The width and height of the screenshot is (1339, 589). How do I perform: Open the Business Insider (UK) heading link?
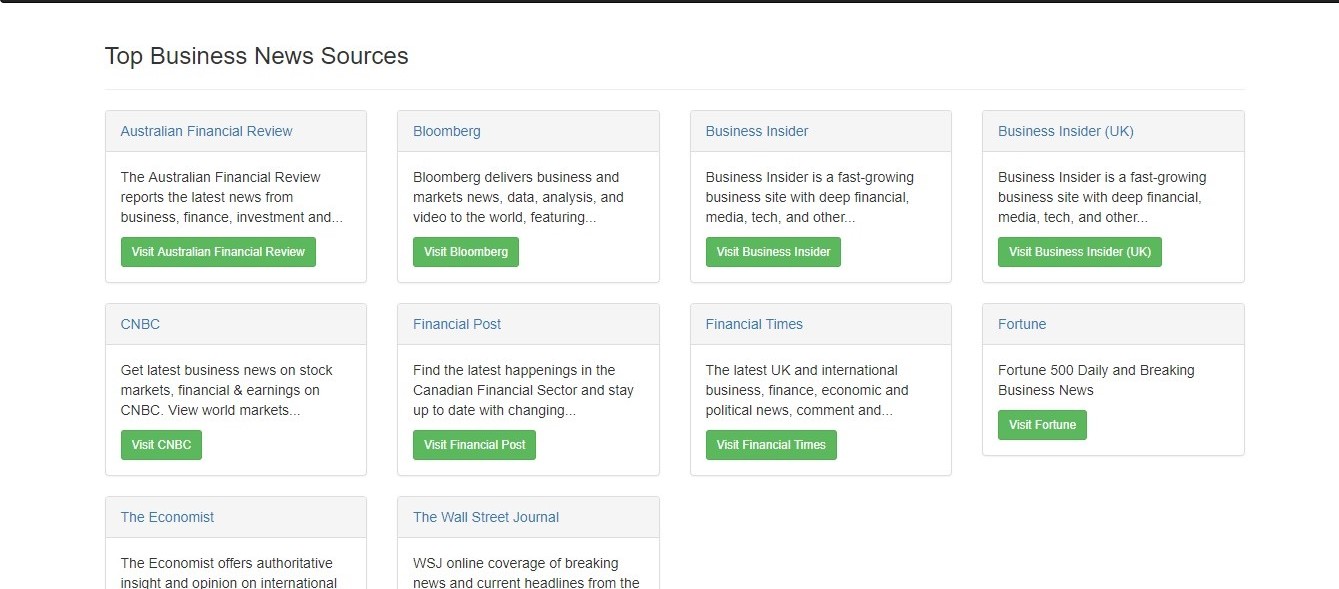coord(1065,131)
